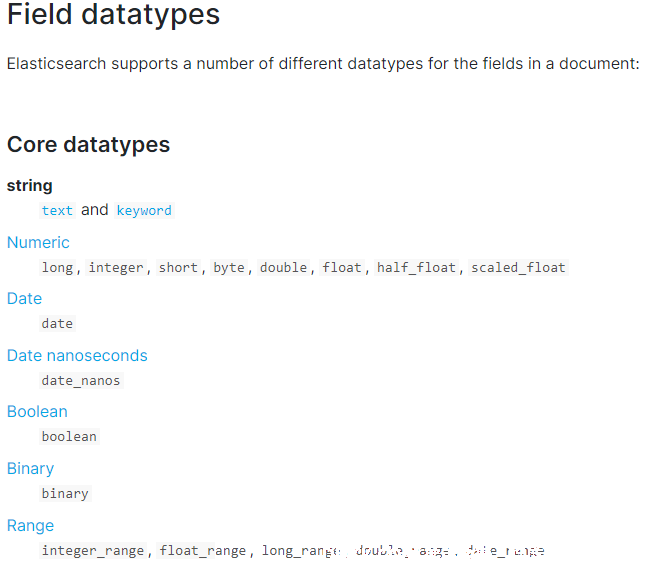
Task: Click the date_nanos code label
Action: [81, 381]
